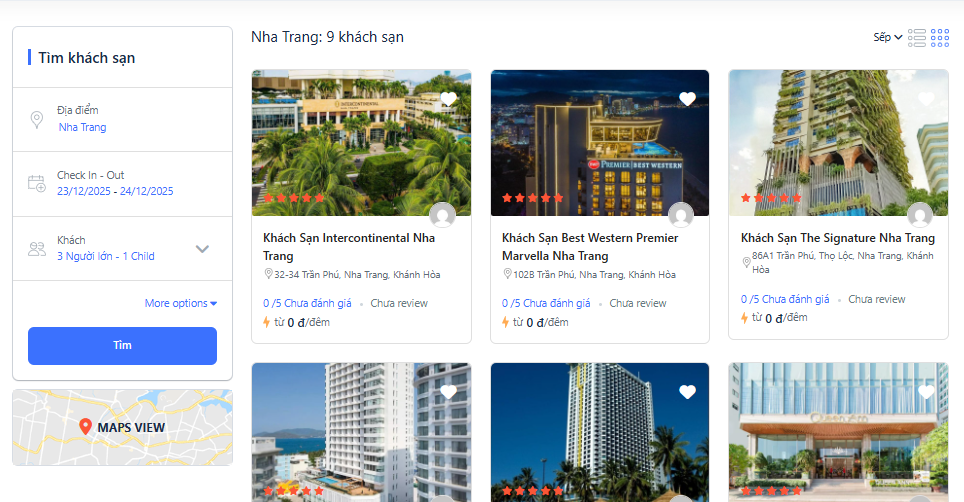Screen dimensions: 964x502
Task: Click the calendar icon next to Check In - Out
Action: 37,184
